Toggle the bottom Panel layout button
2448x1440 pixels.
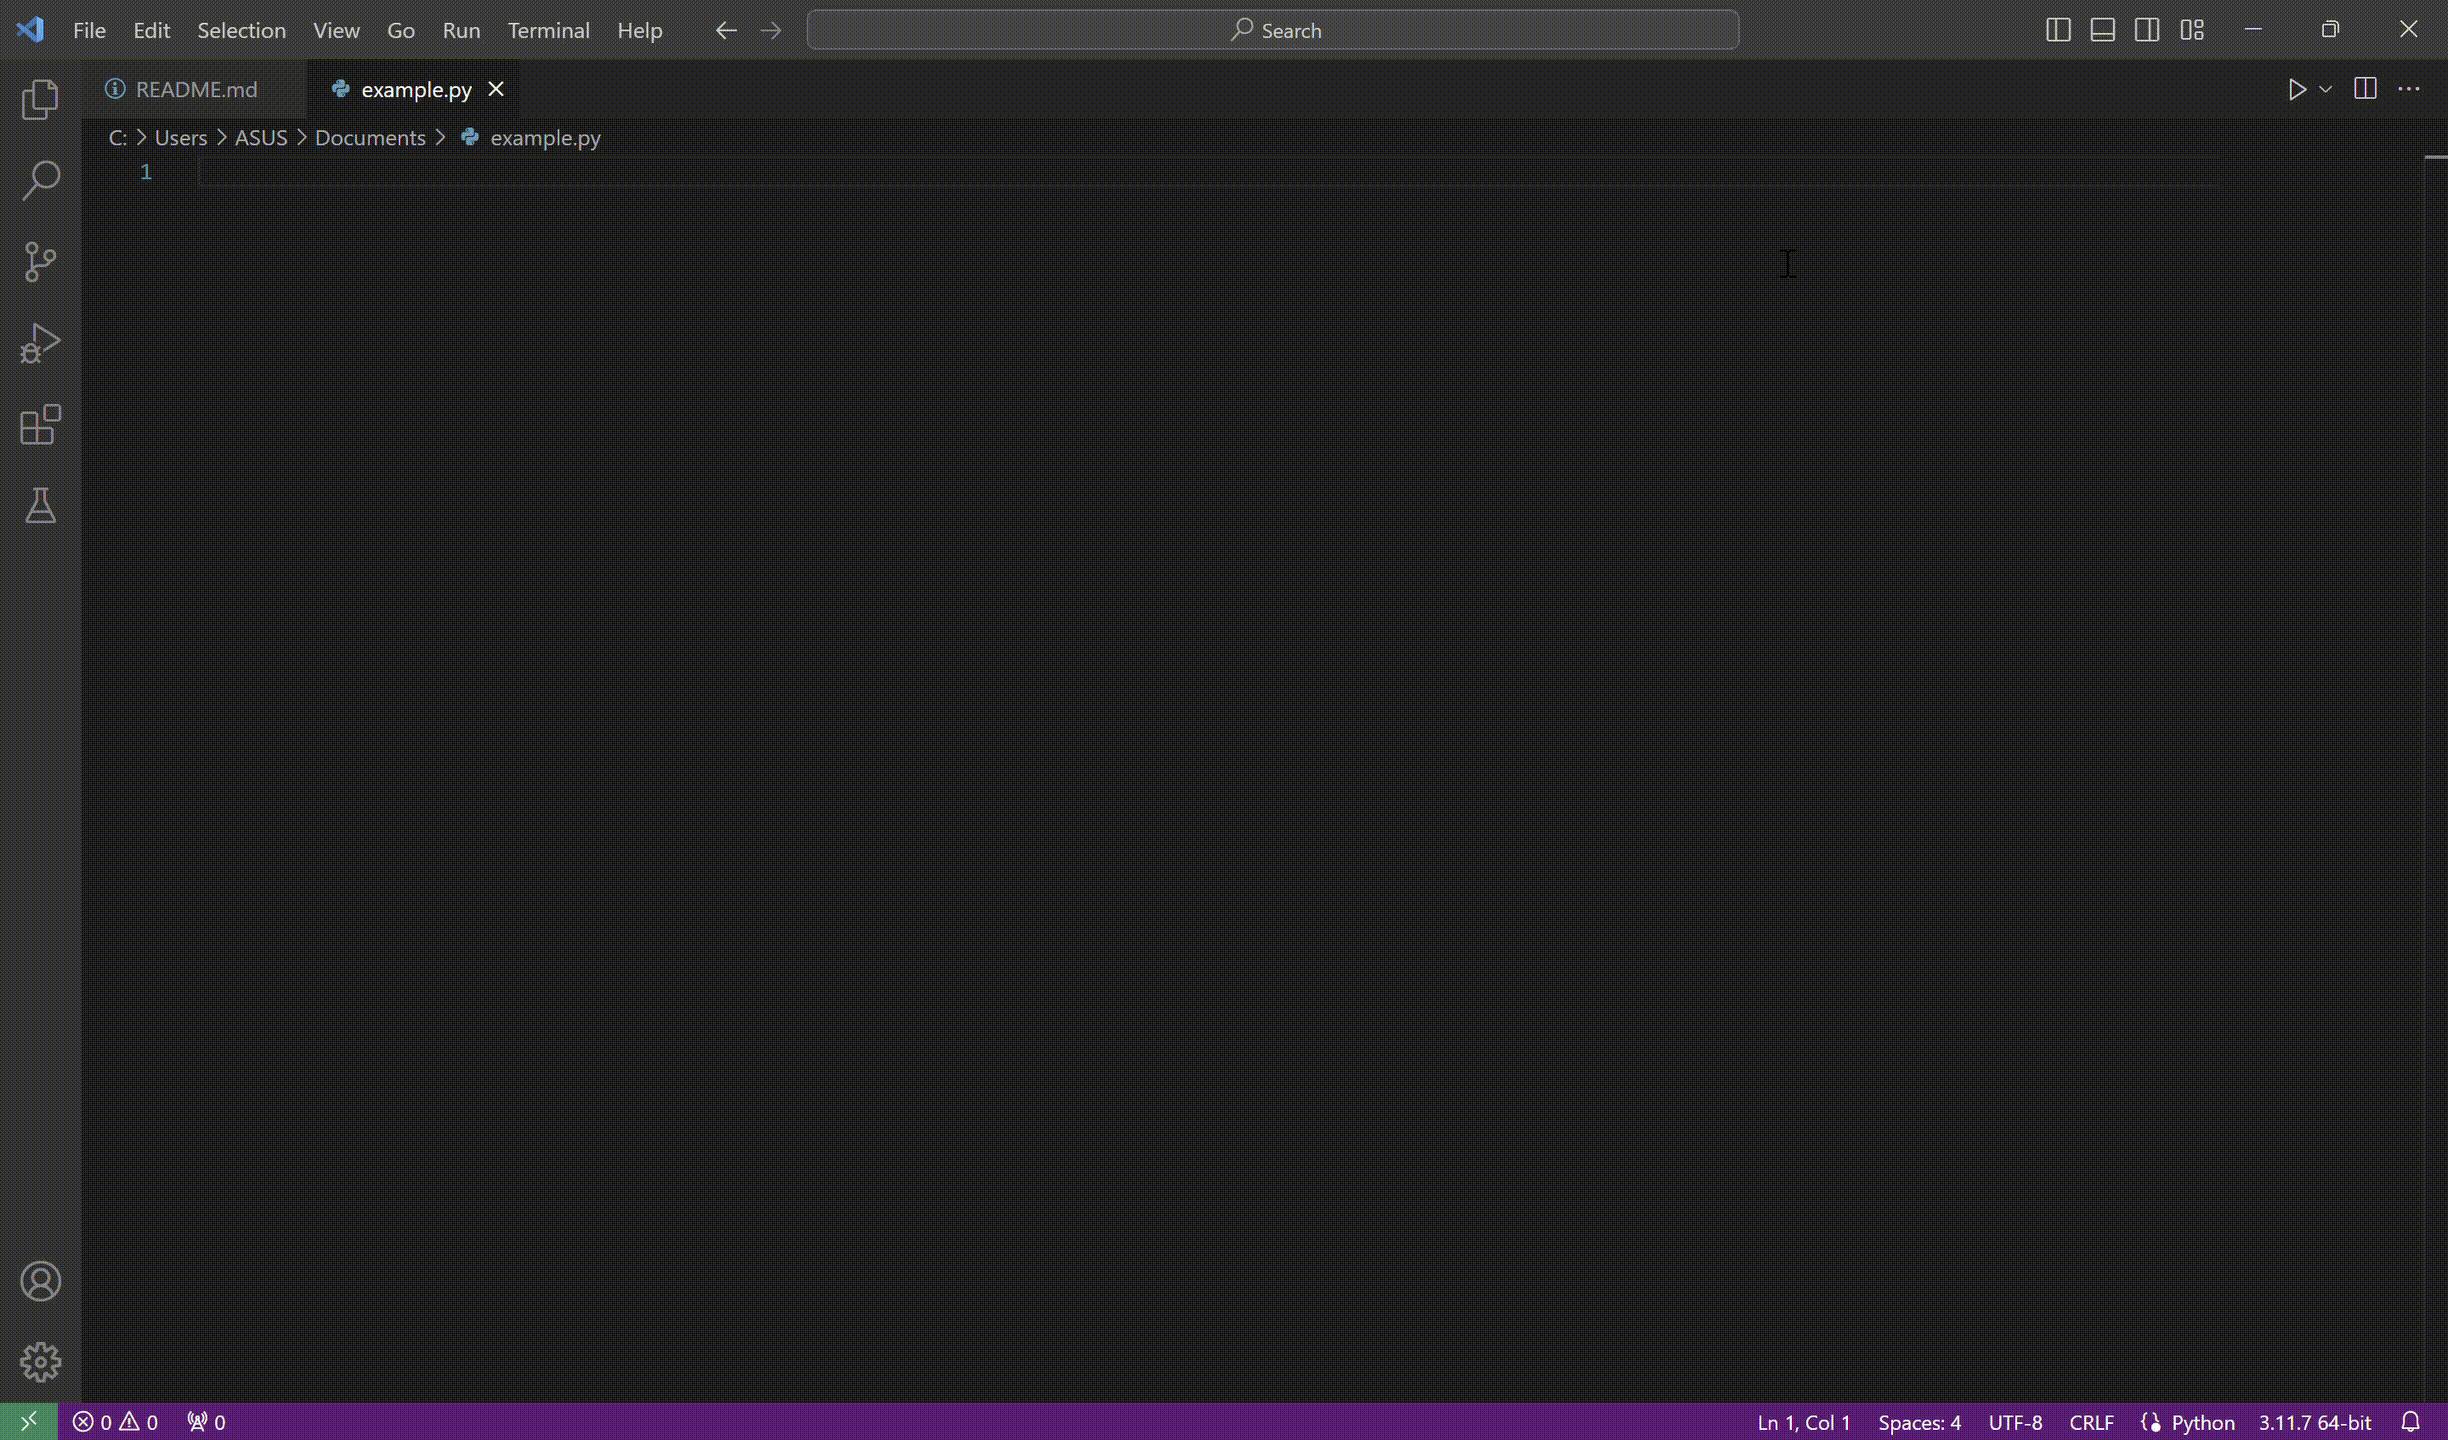2102,30
